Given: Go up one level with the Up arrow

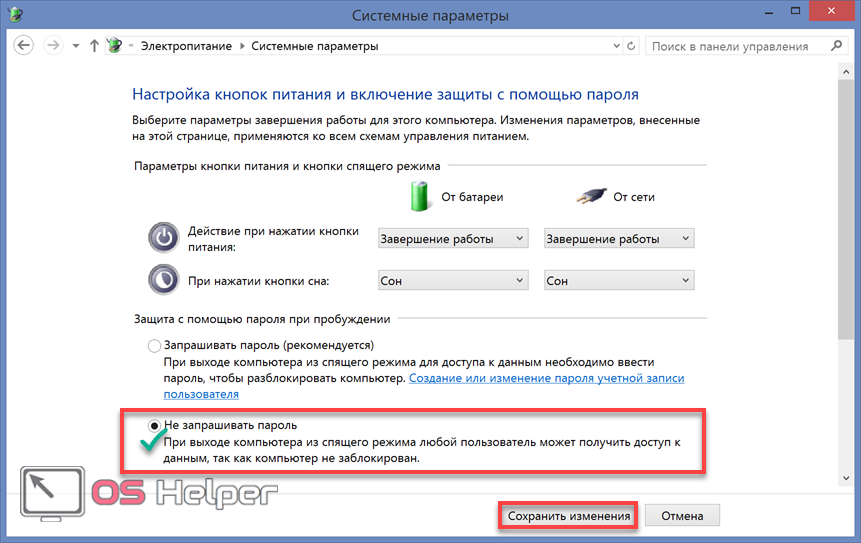Looking at the screenshot, I should coord(94,46).
